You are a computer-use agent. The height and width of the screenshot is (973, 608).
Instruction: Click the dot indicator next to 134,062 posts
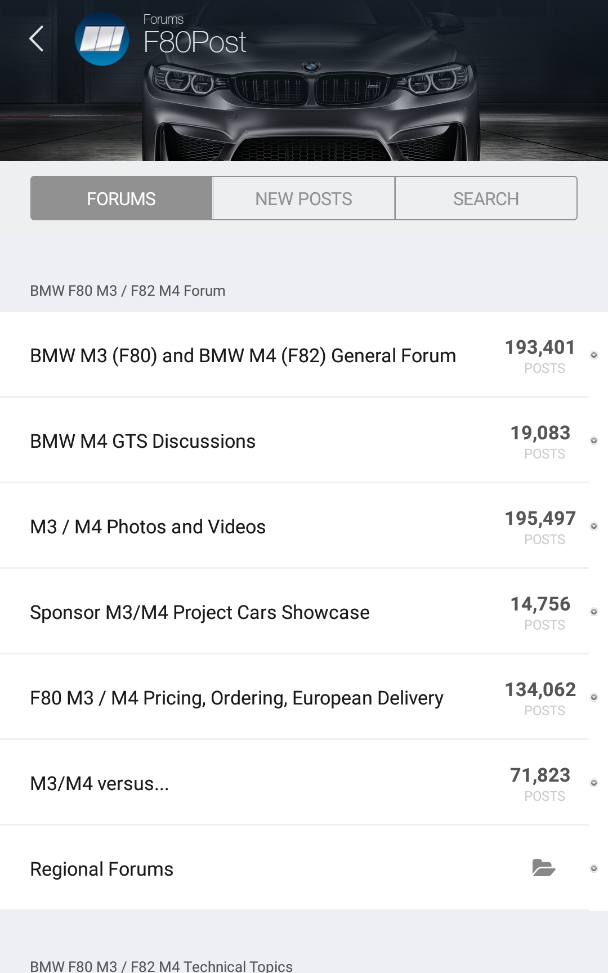[x=594, y=697]
